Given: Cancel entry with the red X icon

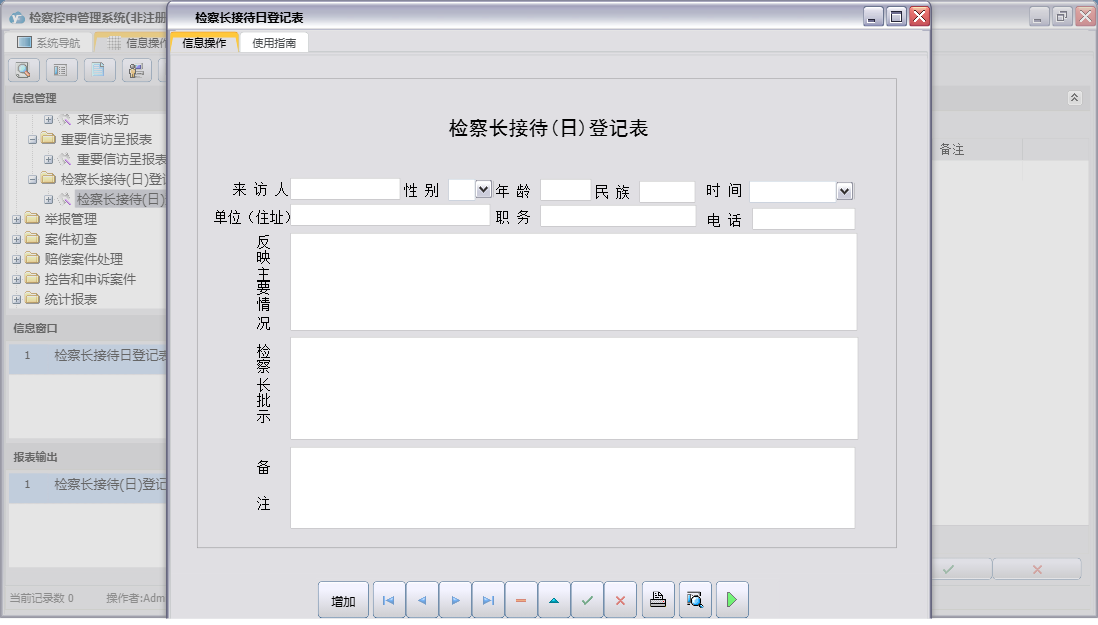Looking at the screenshot, I should (620, 600).
